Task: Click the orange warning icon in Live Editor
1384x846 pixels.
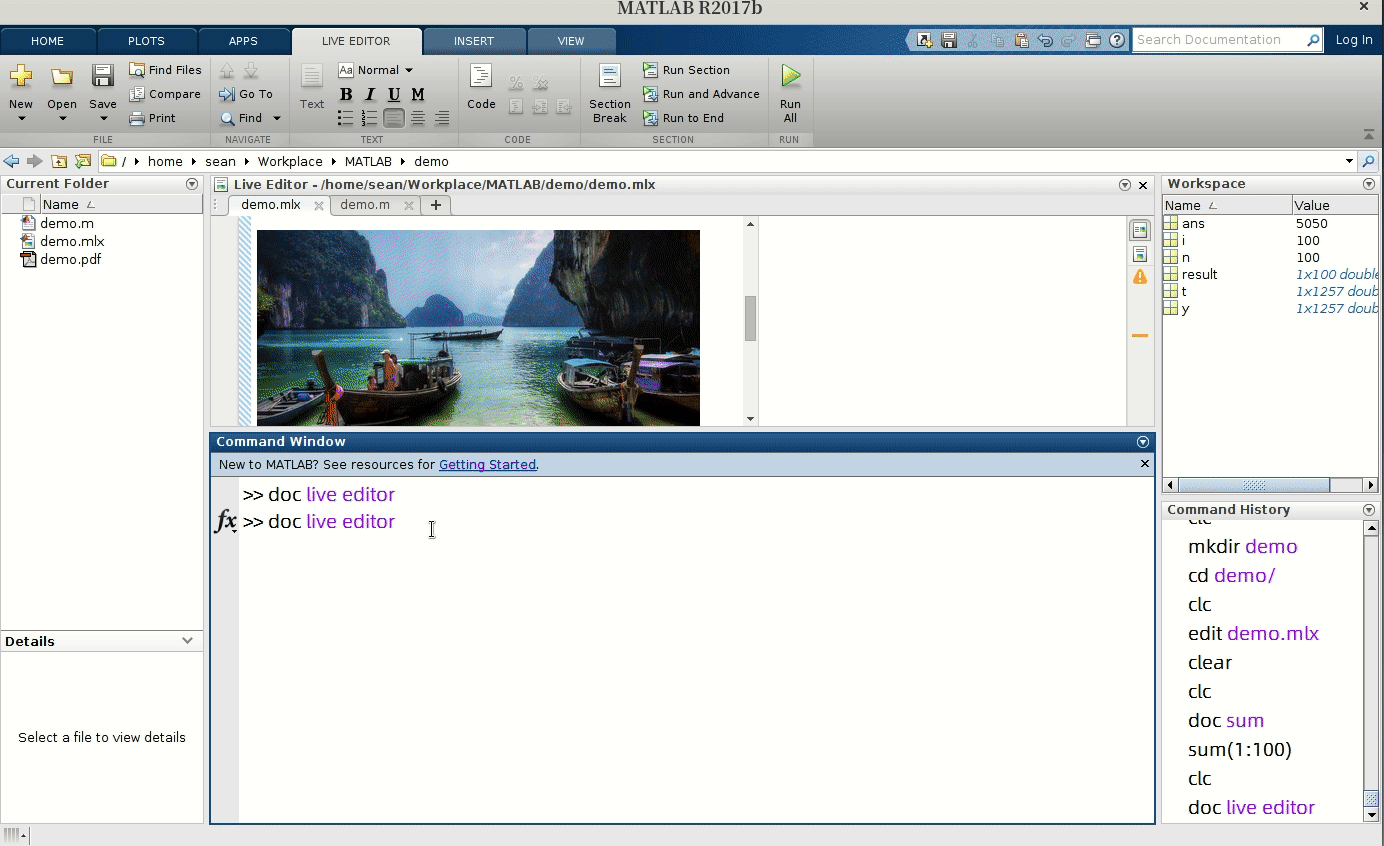Action: coord(1140,277)
